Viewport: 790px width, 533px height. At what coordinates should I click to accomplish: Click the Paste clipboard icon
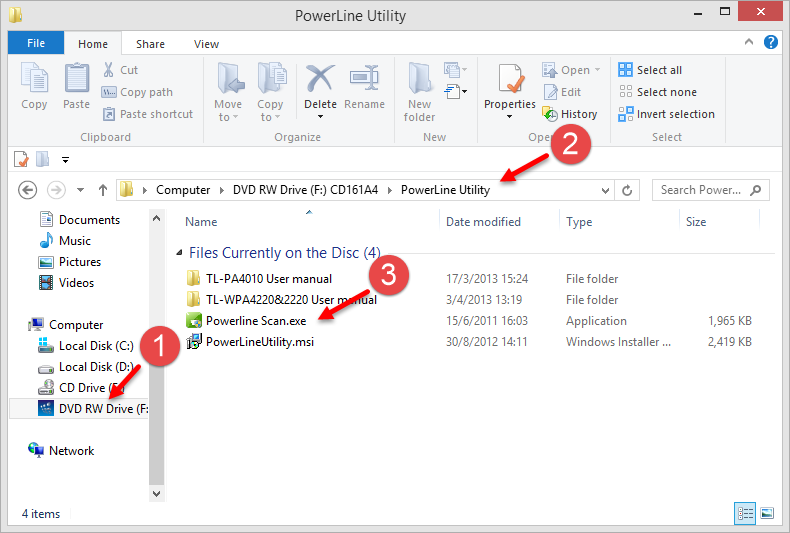tap(77, 79)
